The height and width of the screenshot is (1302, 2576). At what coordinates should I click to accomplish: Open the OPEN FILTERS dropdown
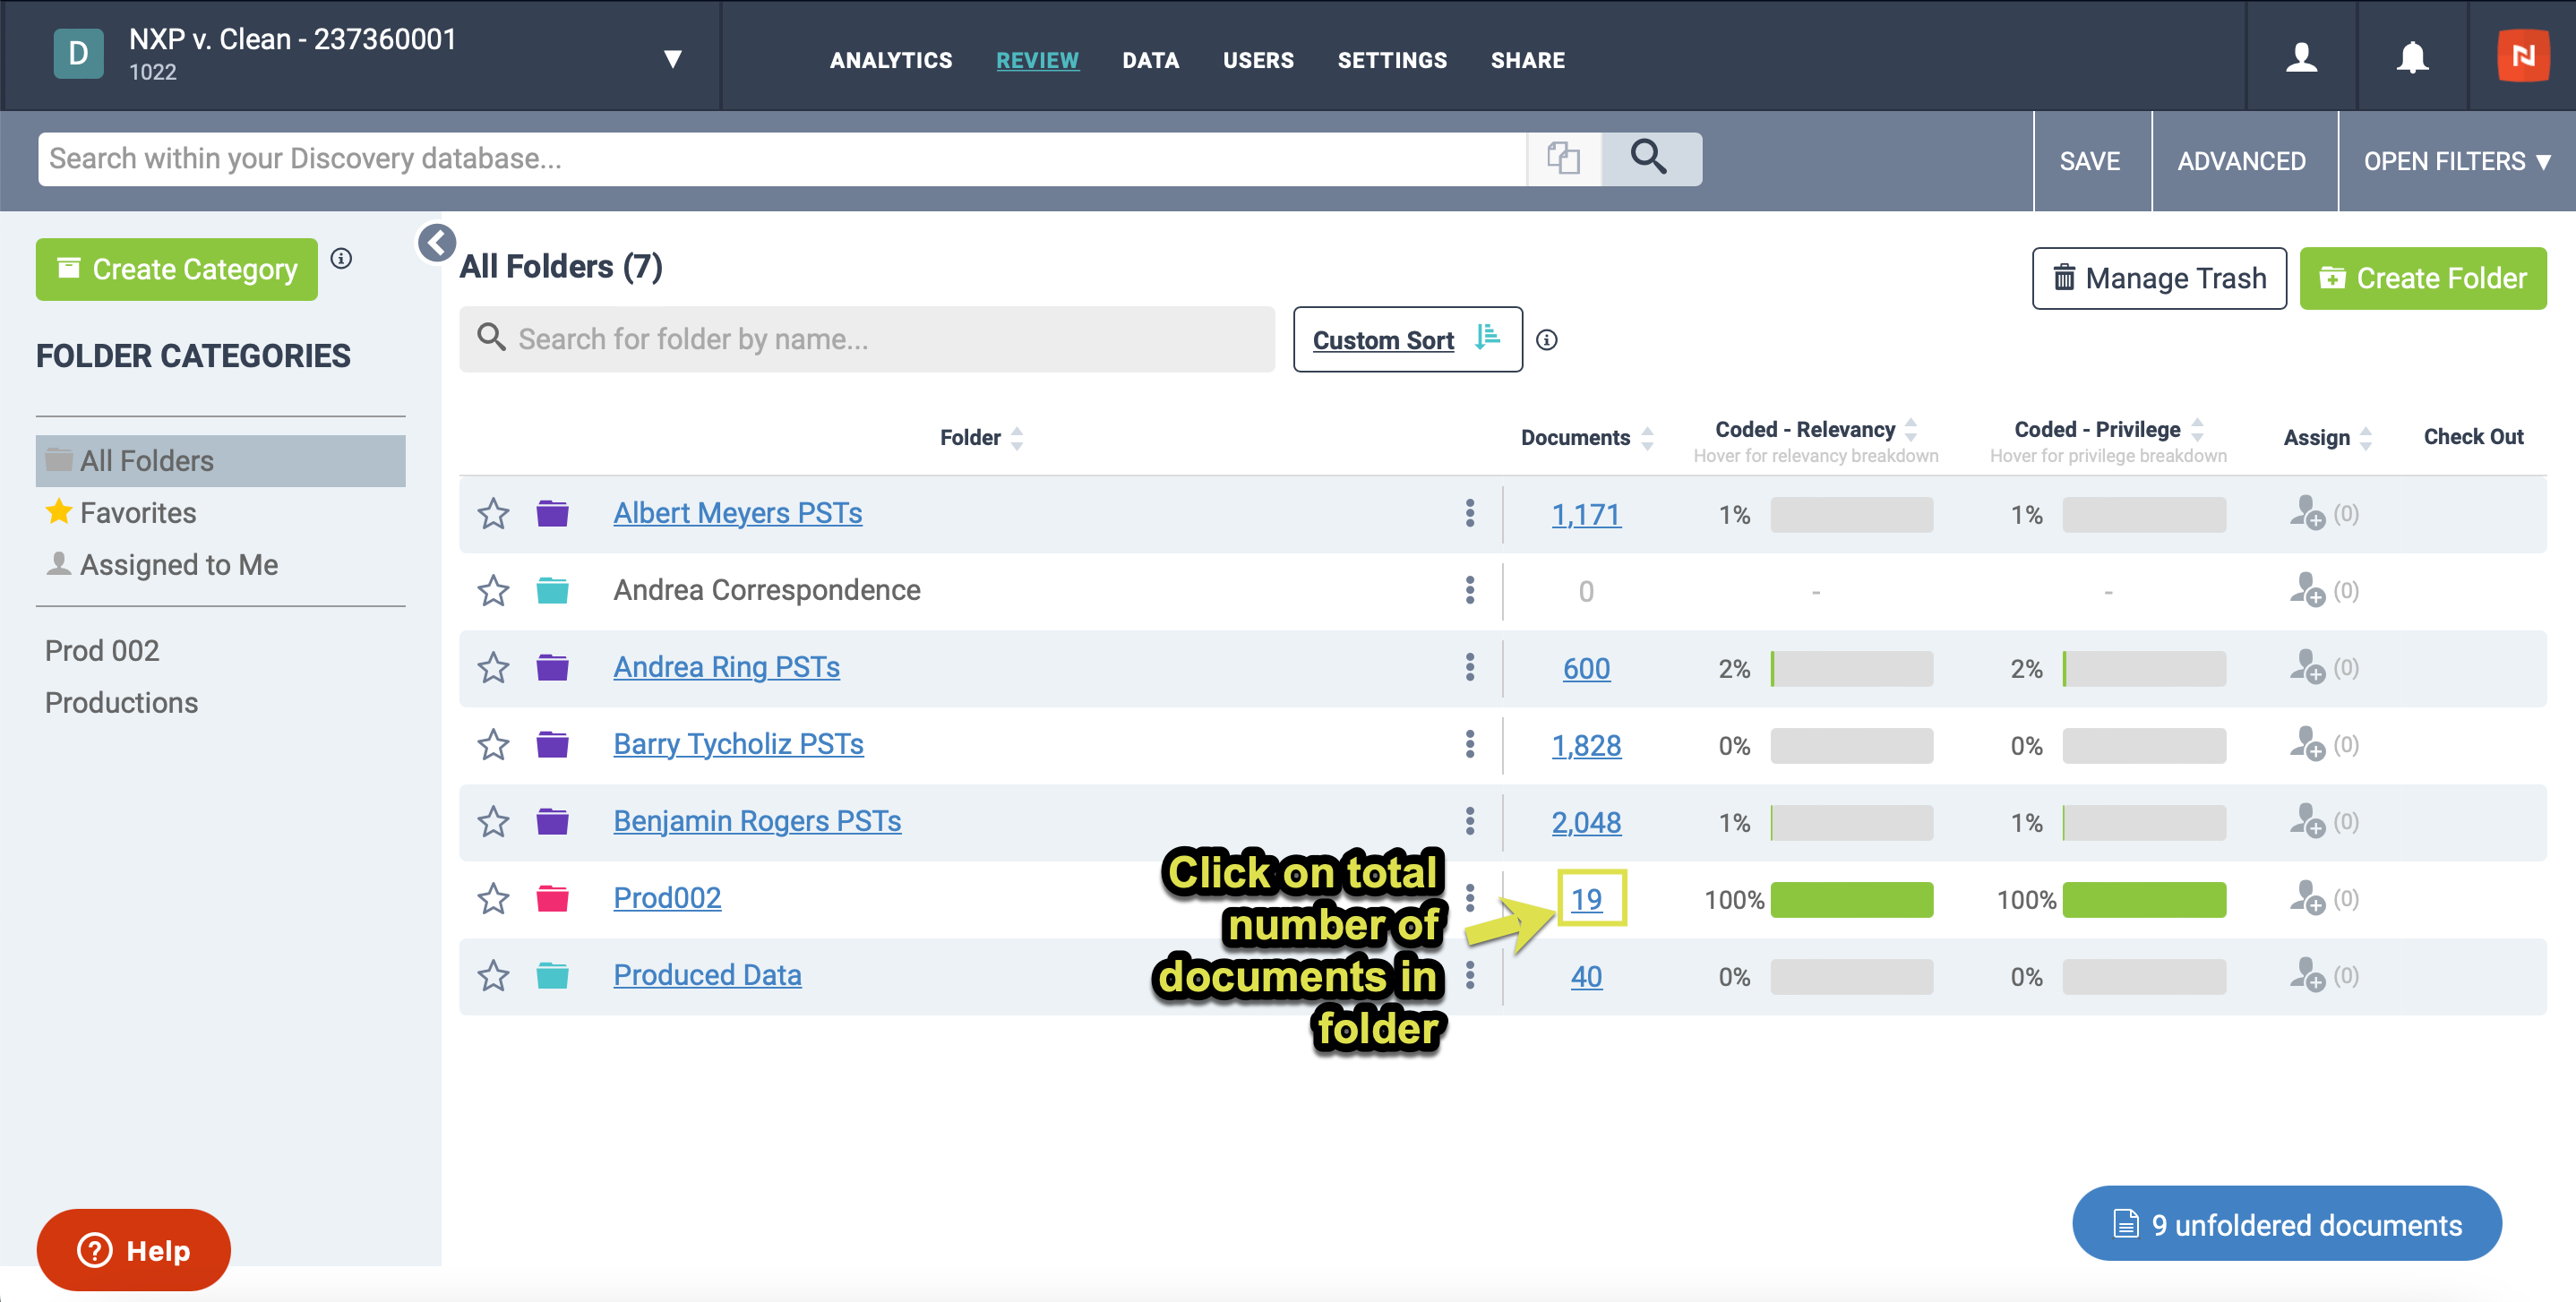[x=2456, y=161]
